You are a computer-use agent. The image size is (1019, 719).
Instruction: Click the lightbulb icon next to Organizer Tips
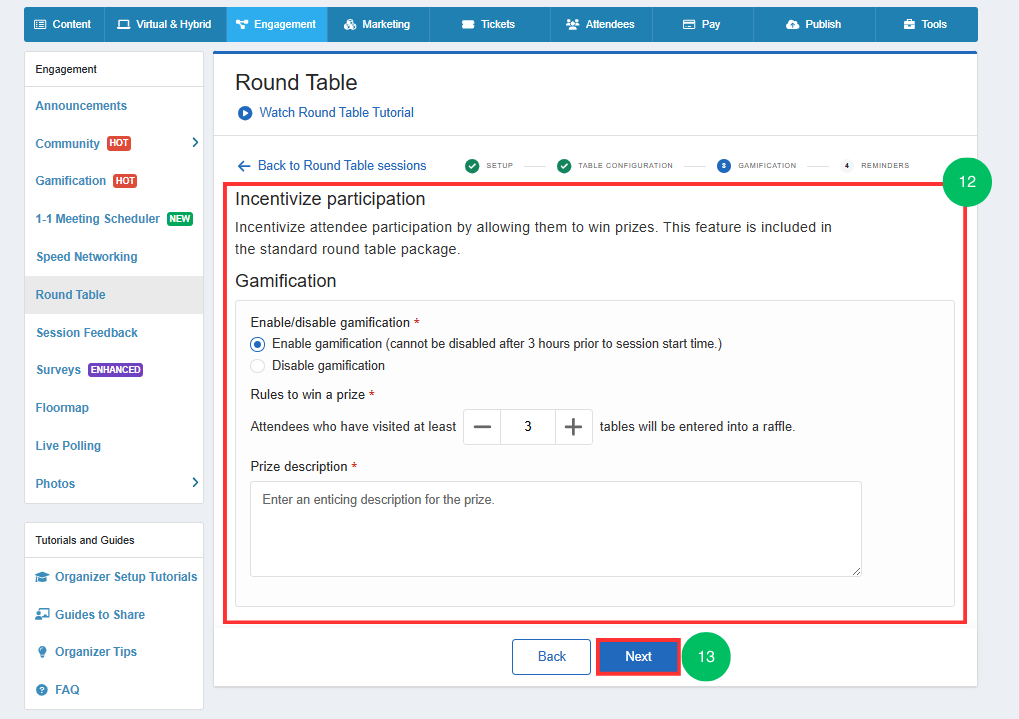(42, 652)
